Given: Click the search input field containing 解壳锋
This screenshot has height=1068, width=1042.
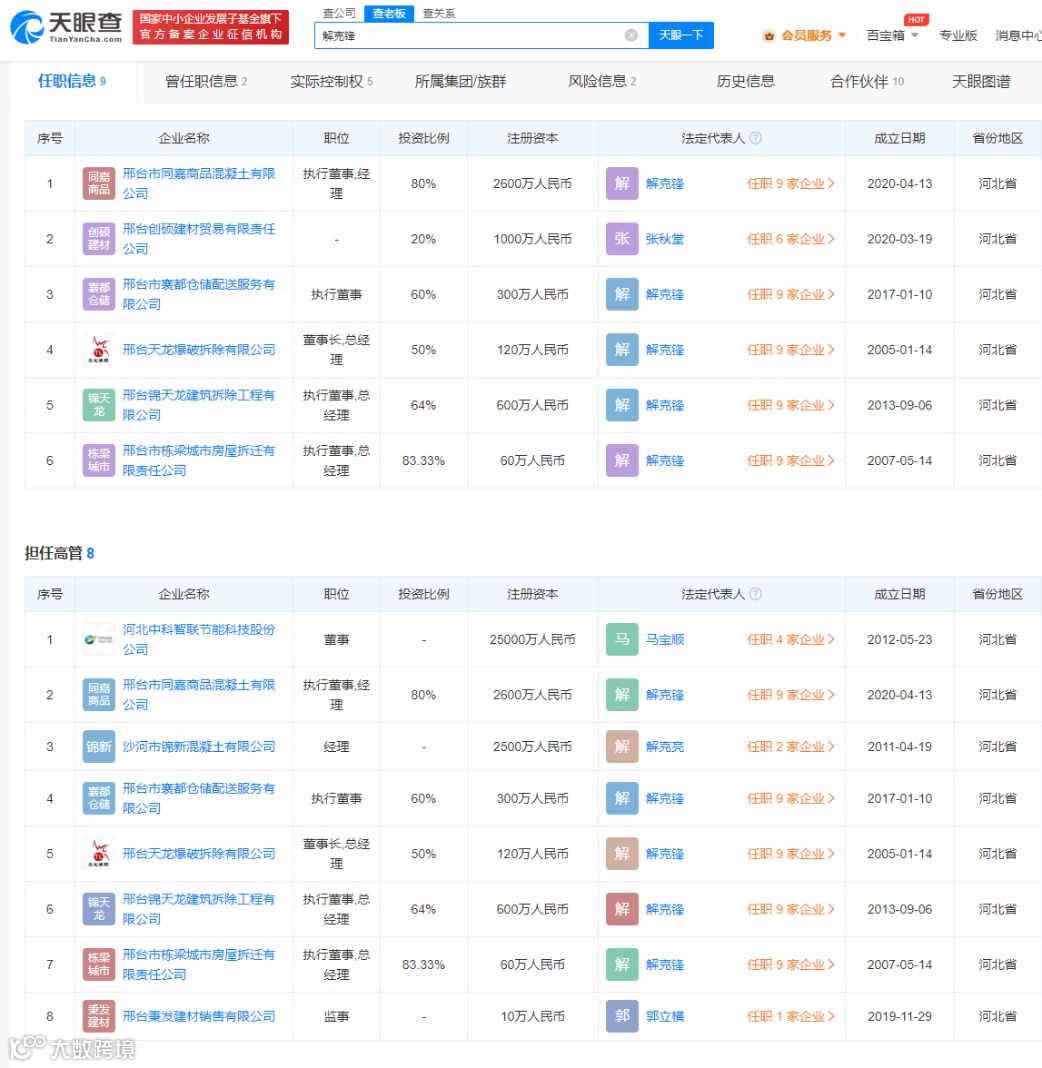Looking at the screenshot, I should pos(470,35).
